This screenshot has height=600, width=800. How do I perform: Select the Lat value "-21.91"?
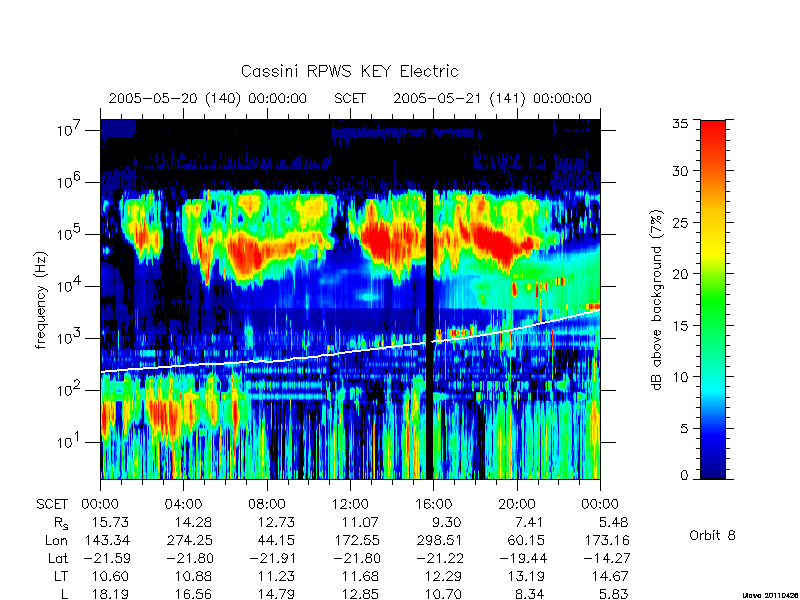tap(273, 558)
